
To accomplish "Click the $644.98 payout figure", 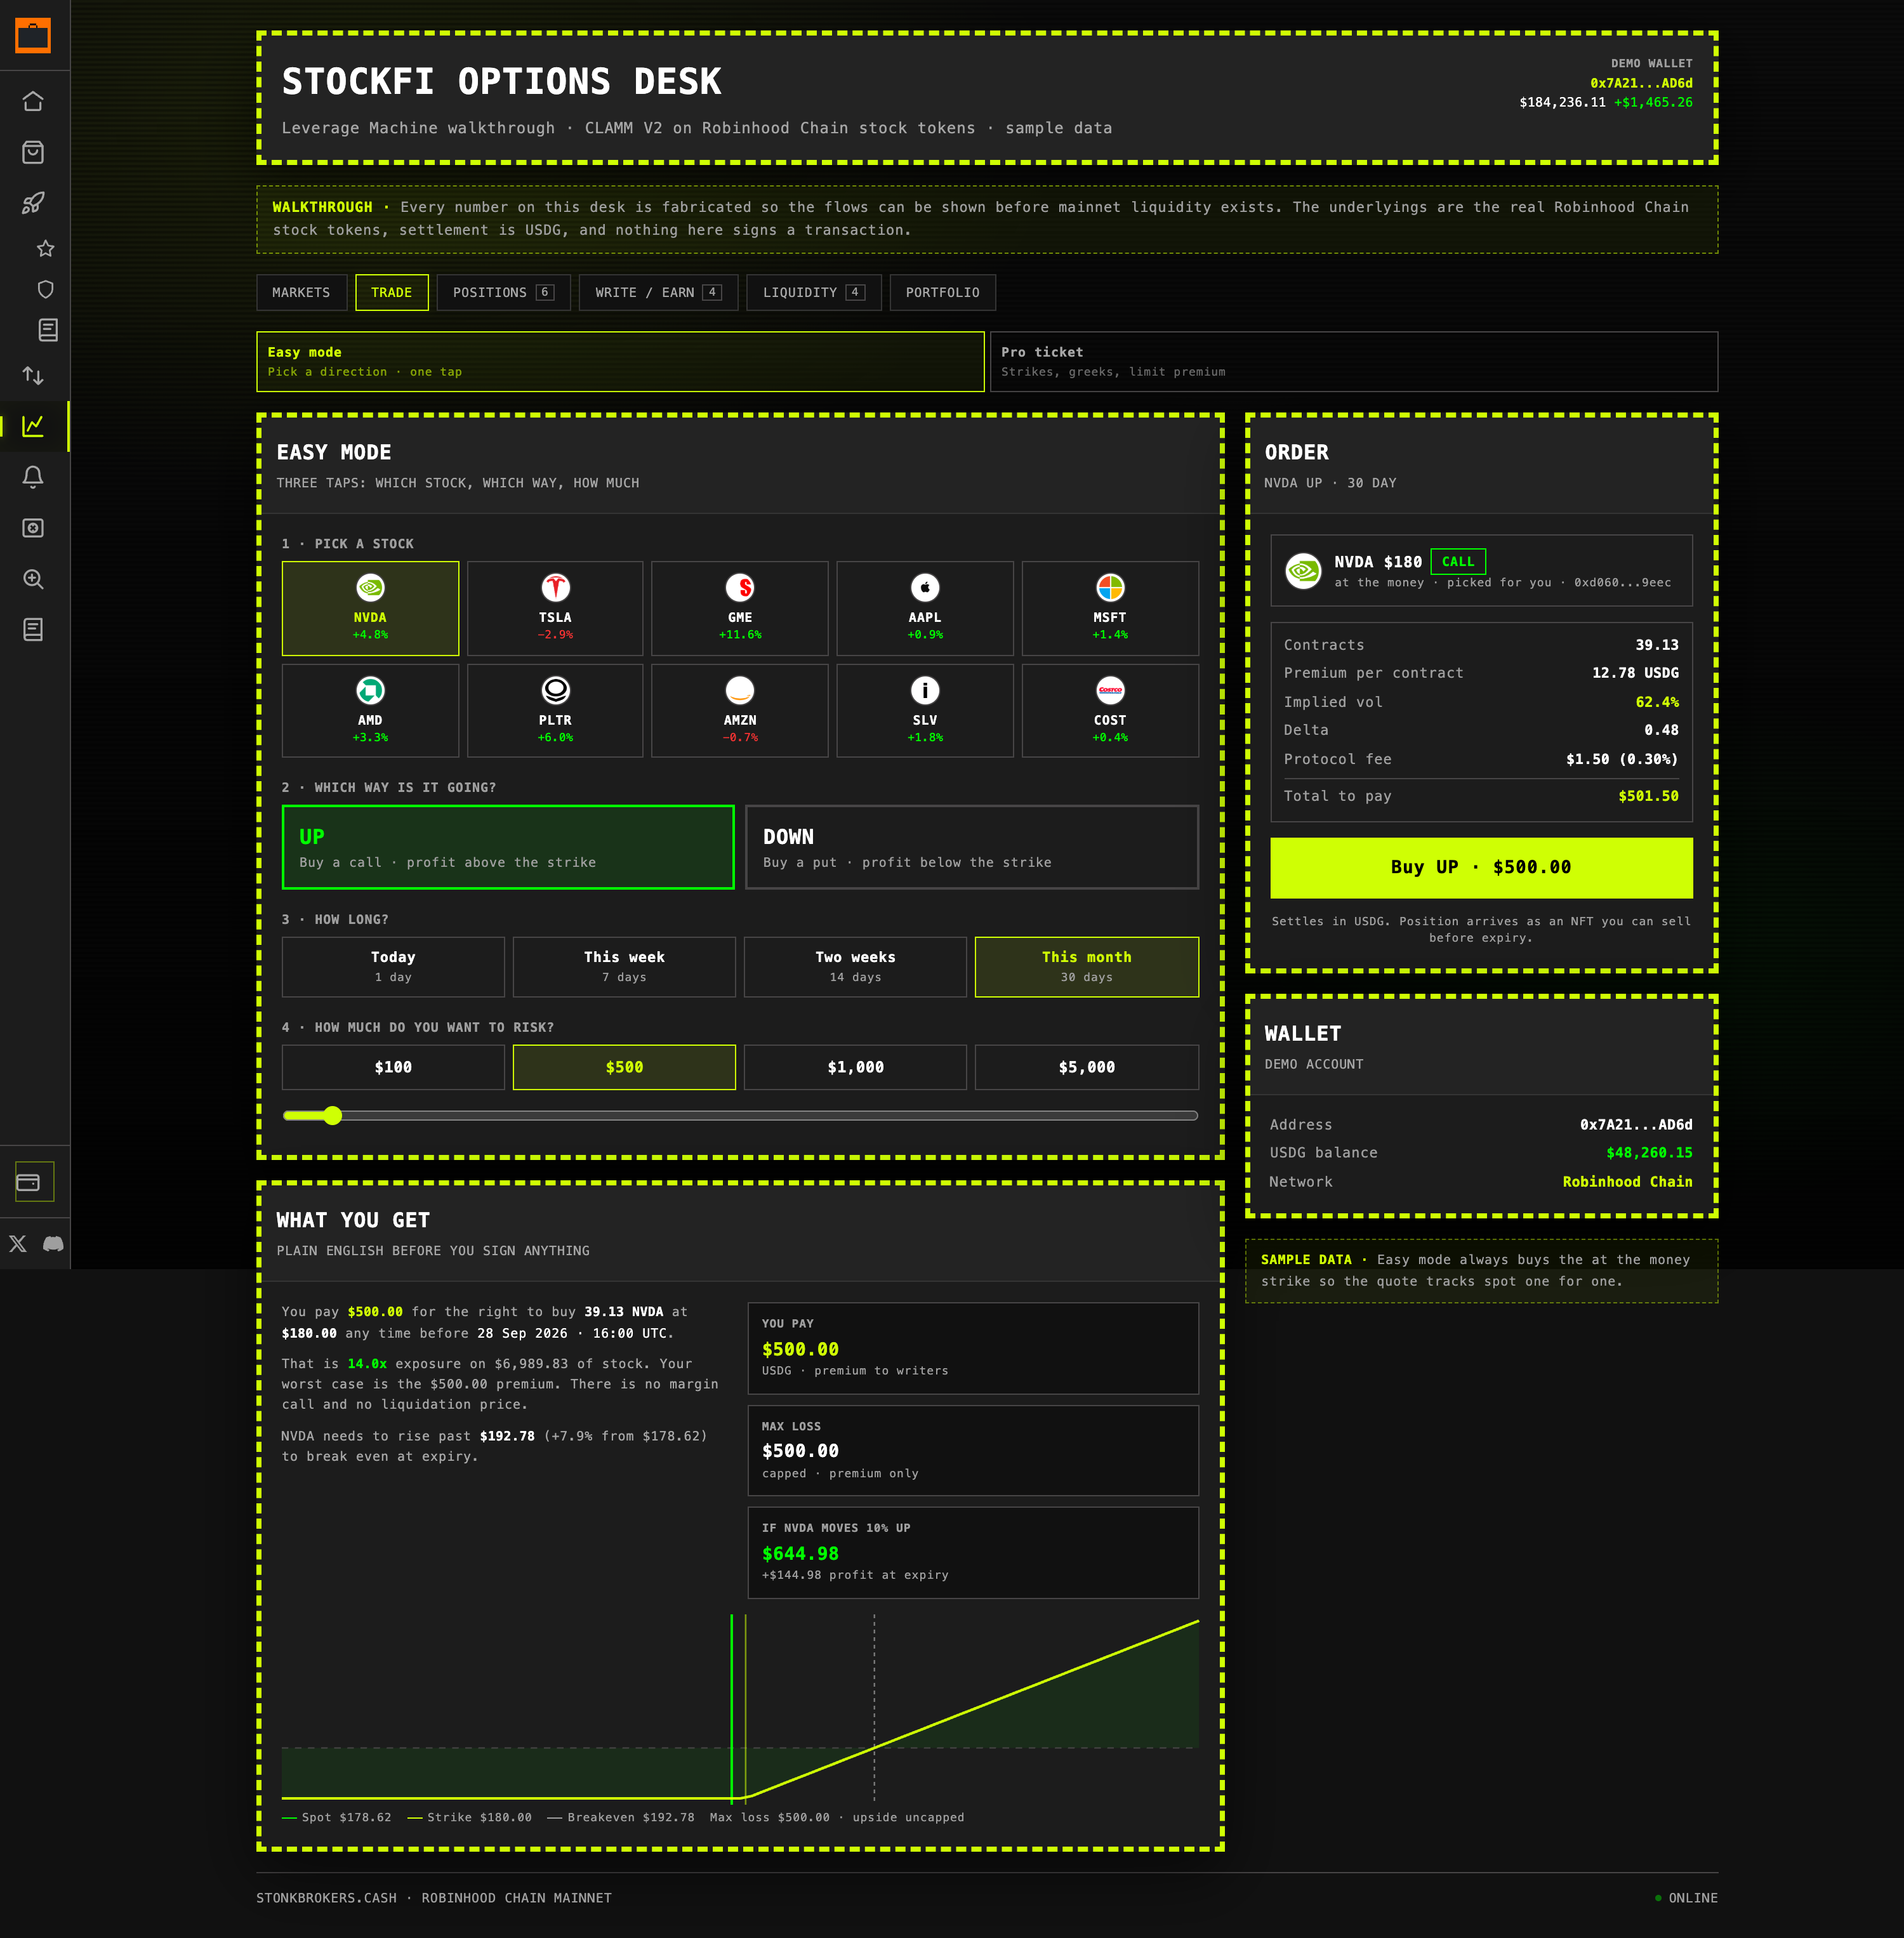I will pyautogui.click(x=800, y=1553).
